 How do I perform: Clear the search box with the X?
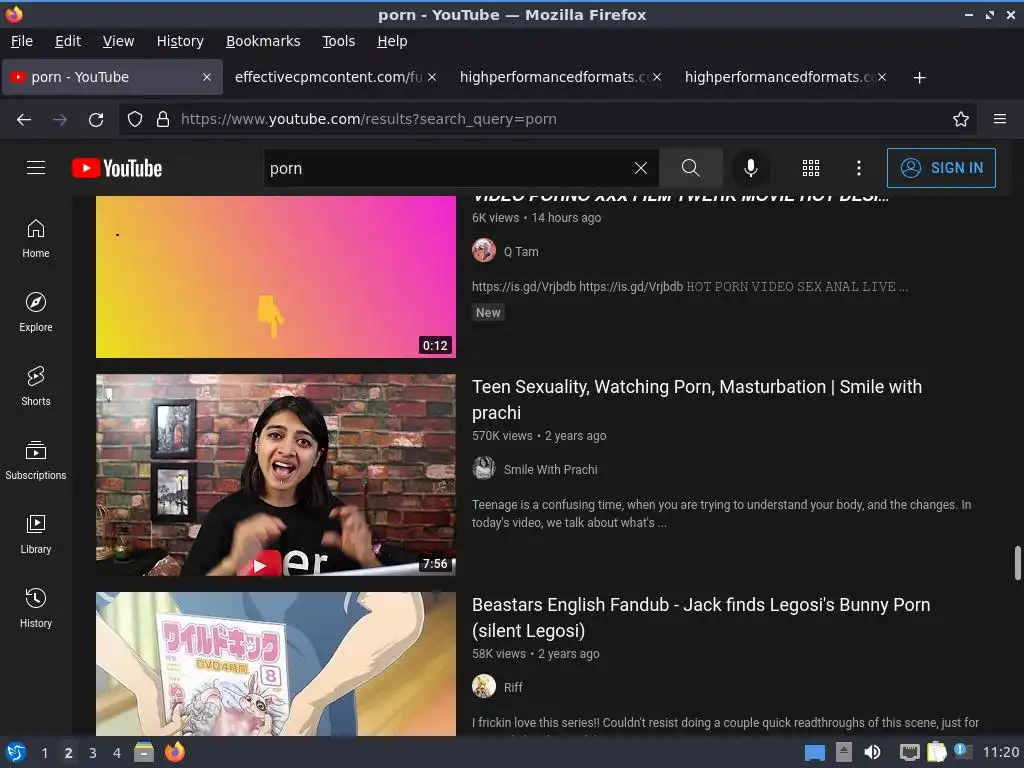641,168
